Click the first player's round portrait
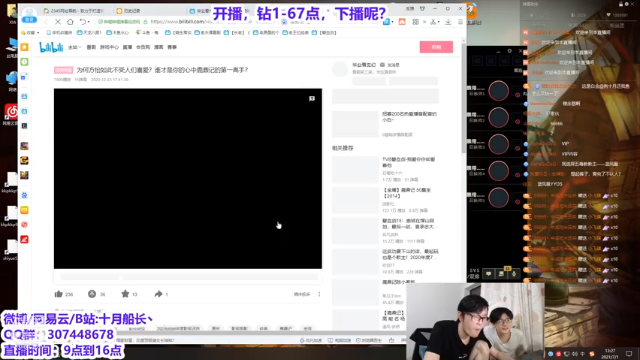The height and width of the screenshot is (360, 640). (498, 91)
